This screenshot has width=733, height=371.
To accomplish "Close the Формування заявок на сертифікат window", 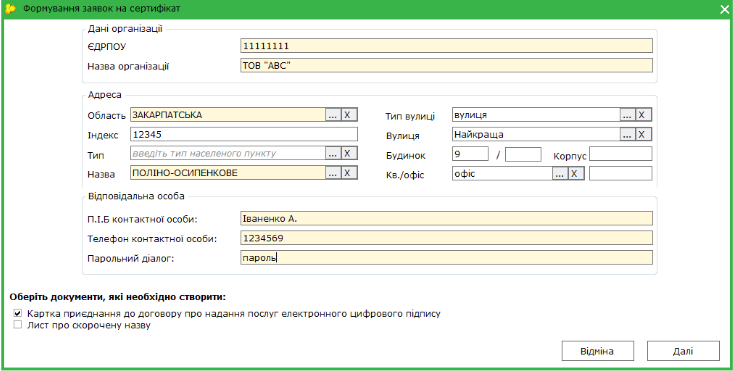I will click(x=724, y=8).
